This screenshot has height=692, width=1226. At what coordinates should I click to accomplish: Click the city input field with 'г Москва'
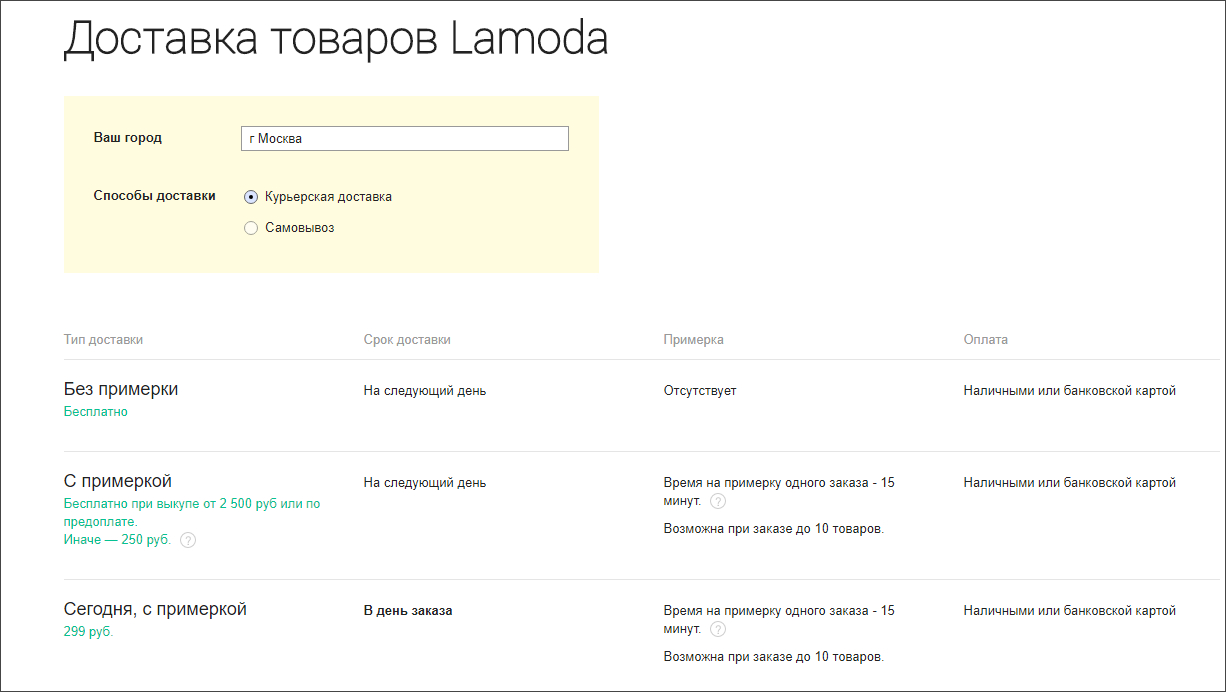pos(405,138)
